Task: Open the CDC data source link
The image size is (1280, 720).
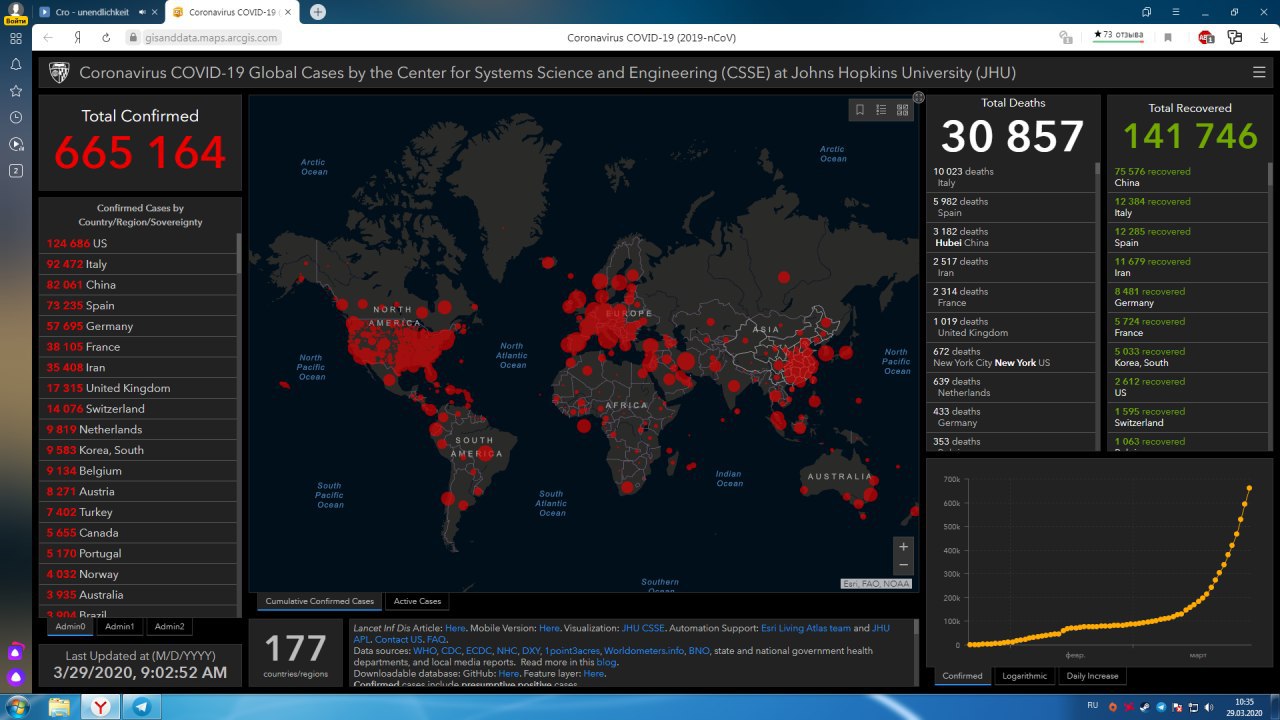Action: [x=450, y=650]
